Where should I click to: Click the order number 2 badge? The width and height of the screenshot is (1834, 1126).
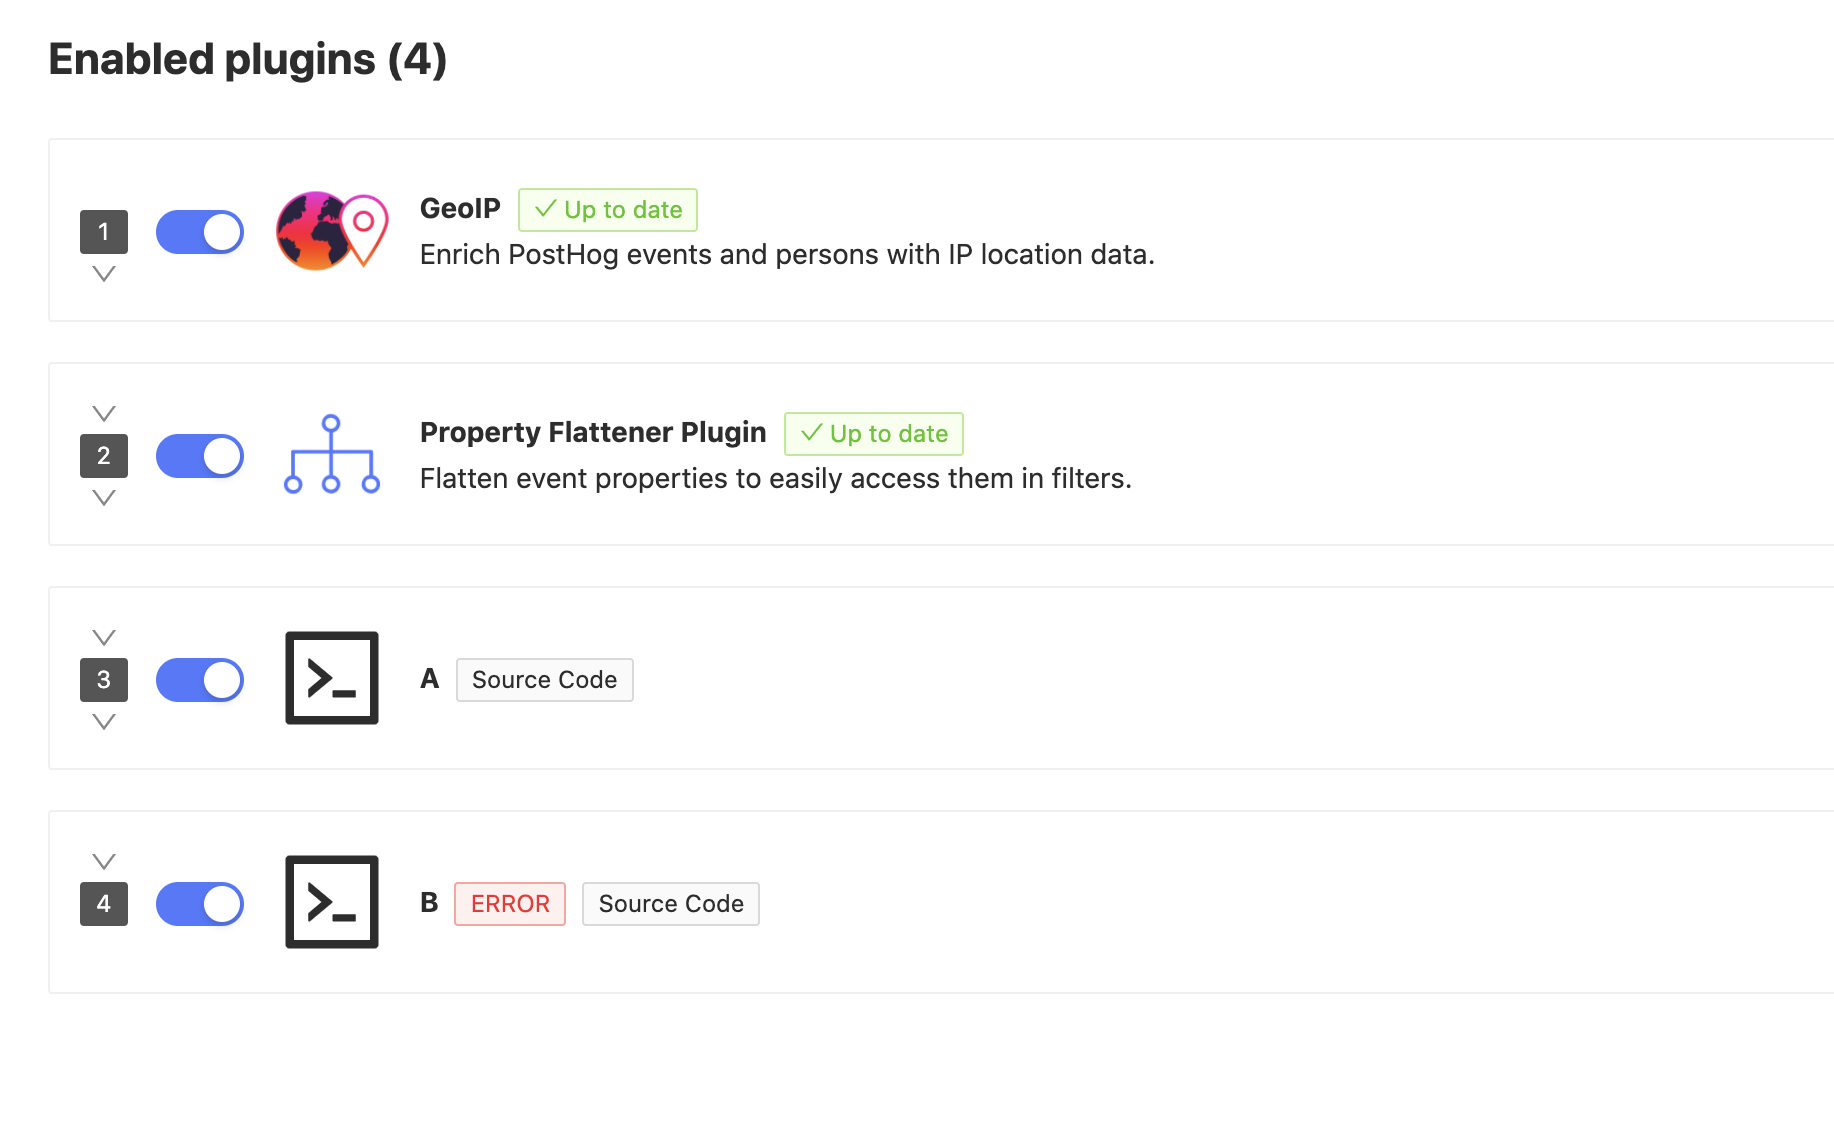point(104,456)
